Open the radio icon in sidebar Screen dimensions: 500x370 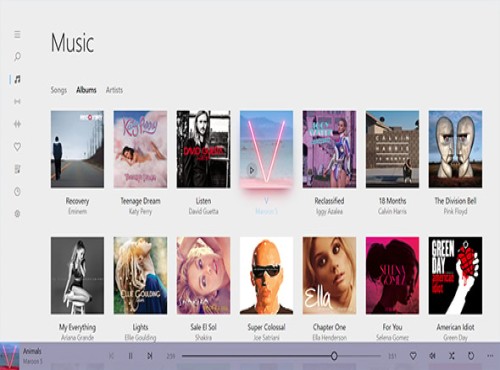tap(17, 101)
